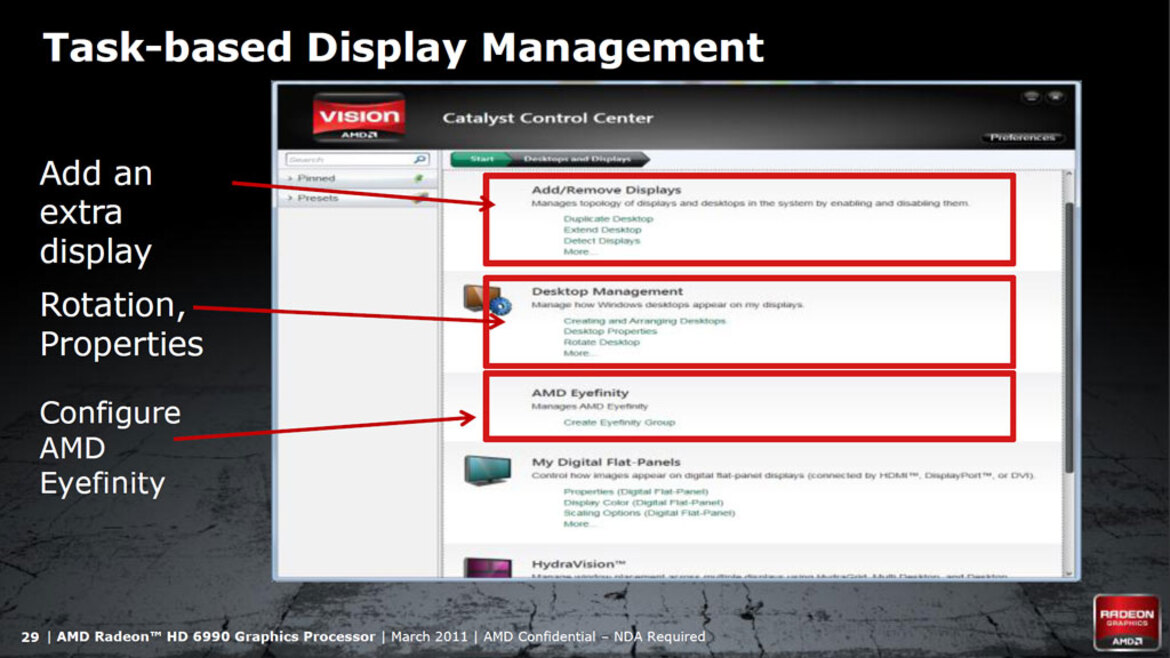Click the scrollbar up arrow
The image size is (1170, 658).
click(x=1069, y=175)
